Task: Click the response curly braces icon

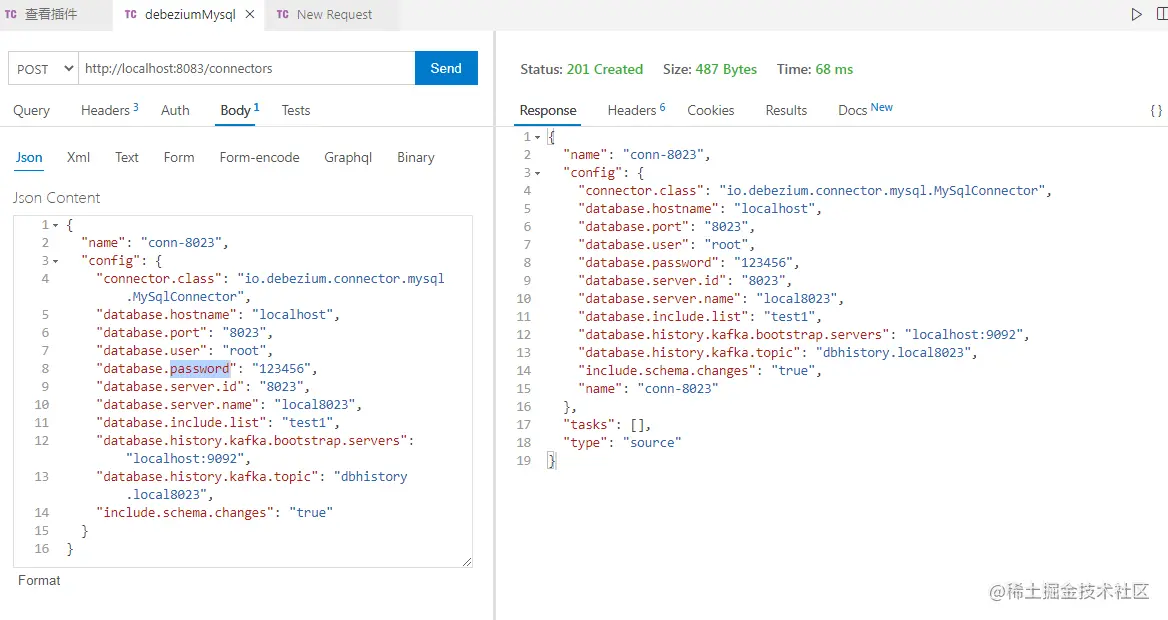Action: (1156, 111)
